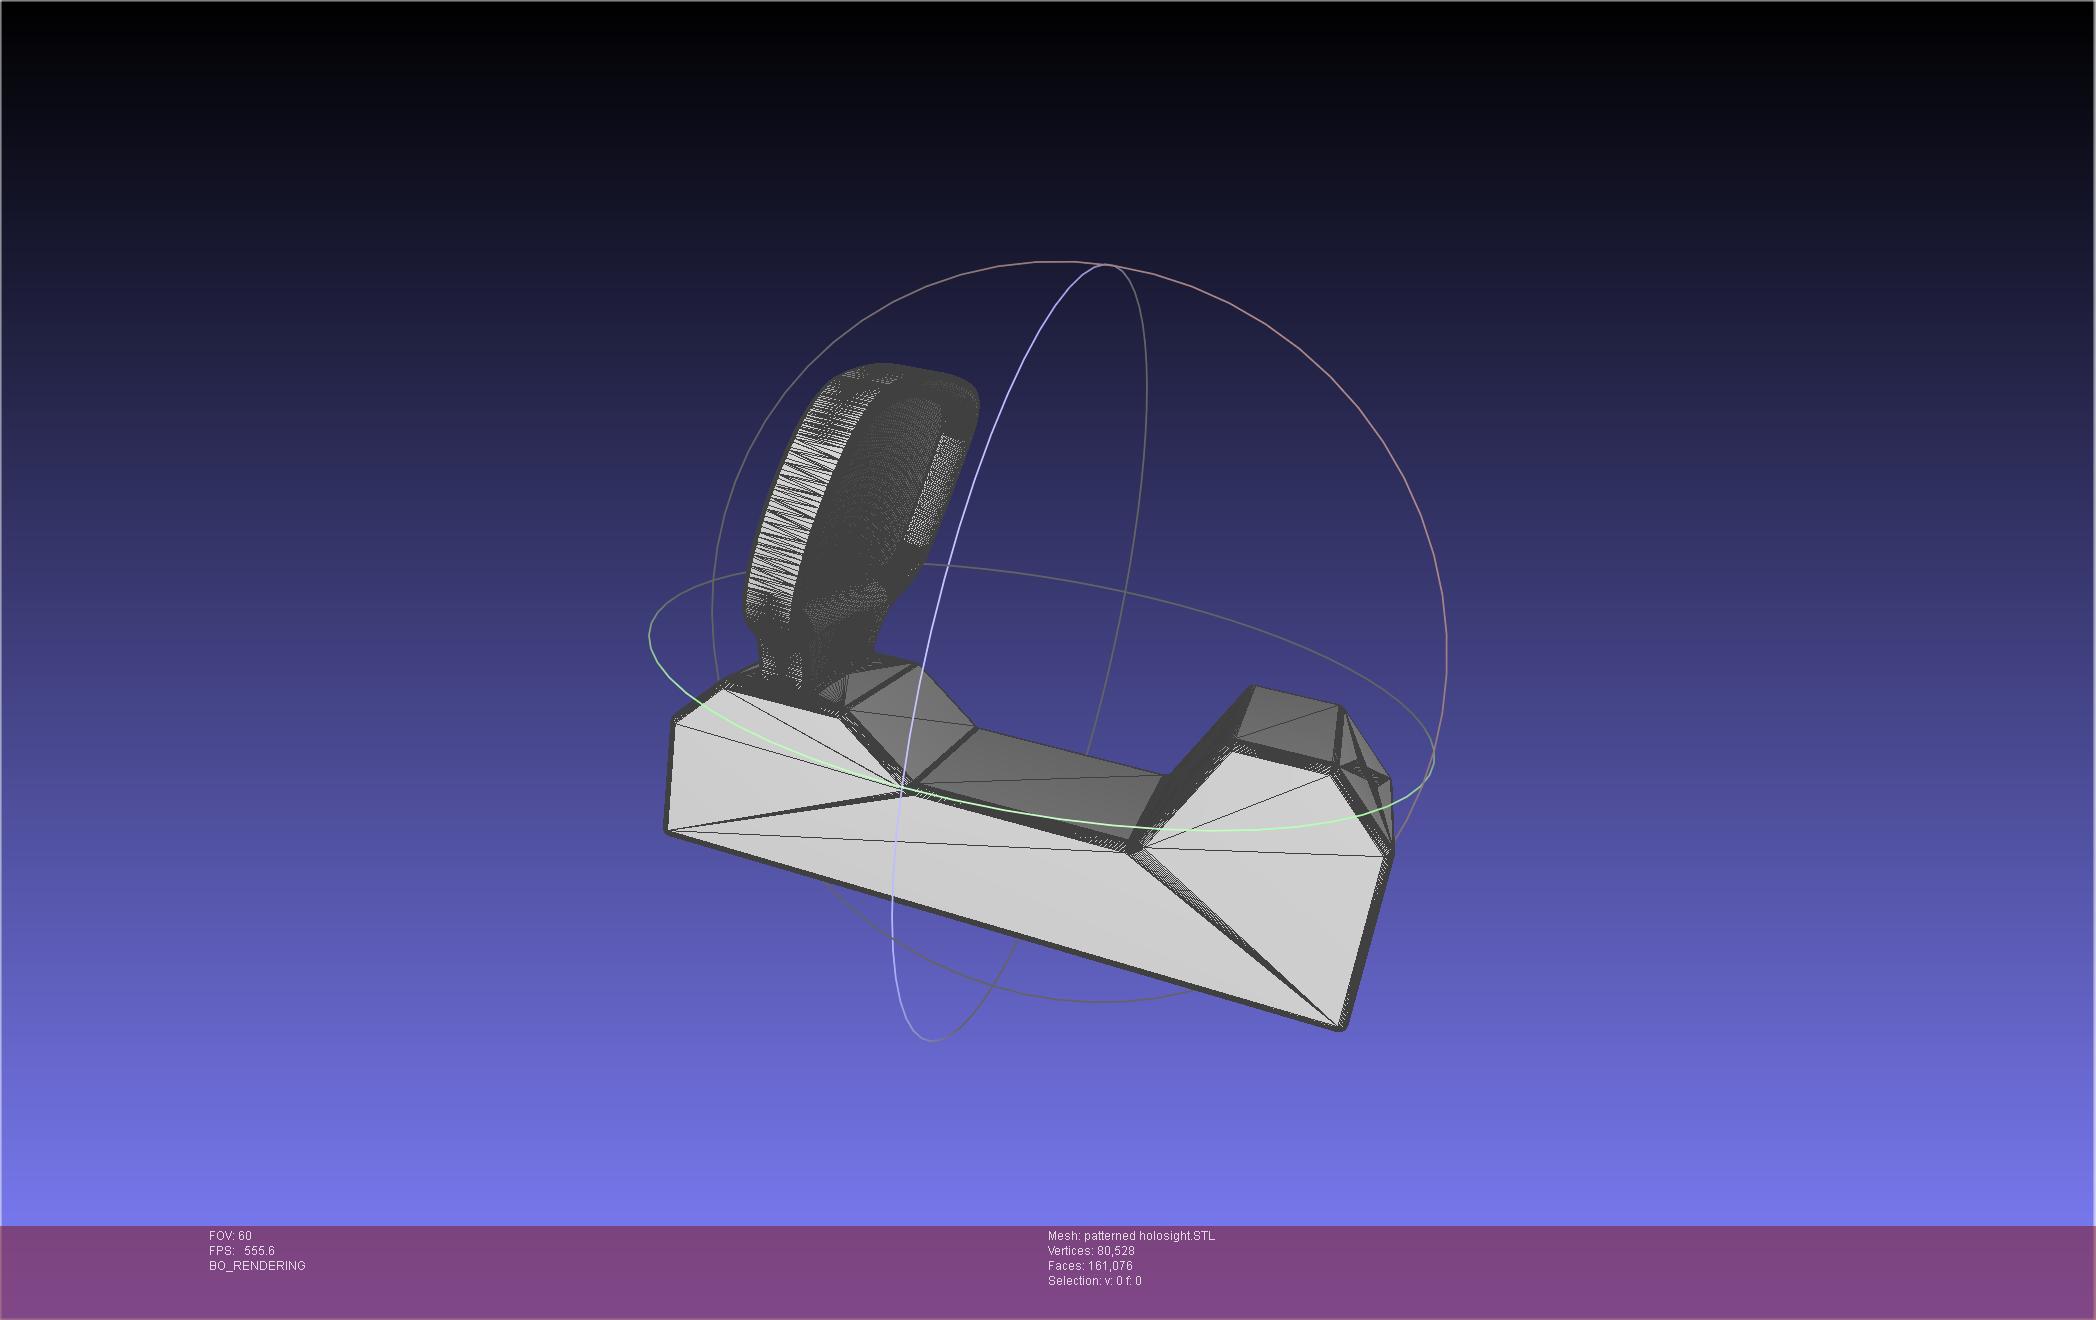Click the Faces: 161,076 info line
Viewport: 2096px width, 1320px height.
pos(1089,1266)
